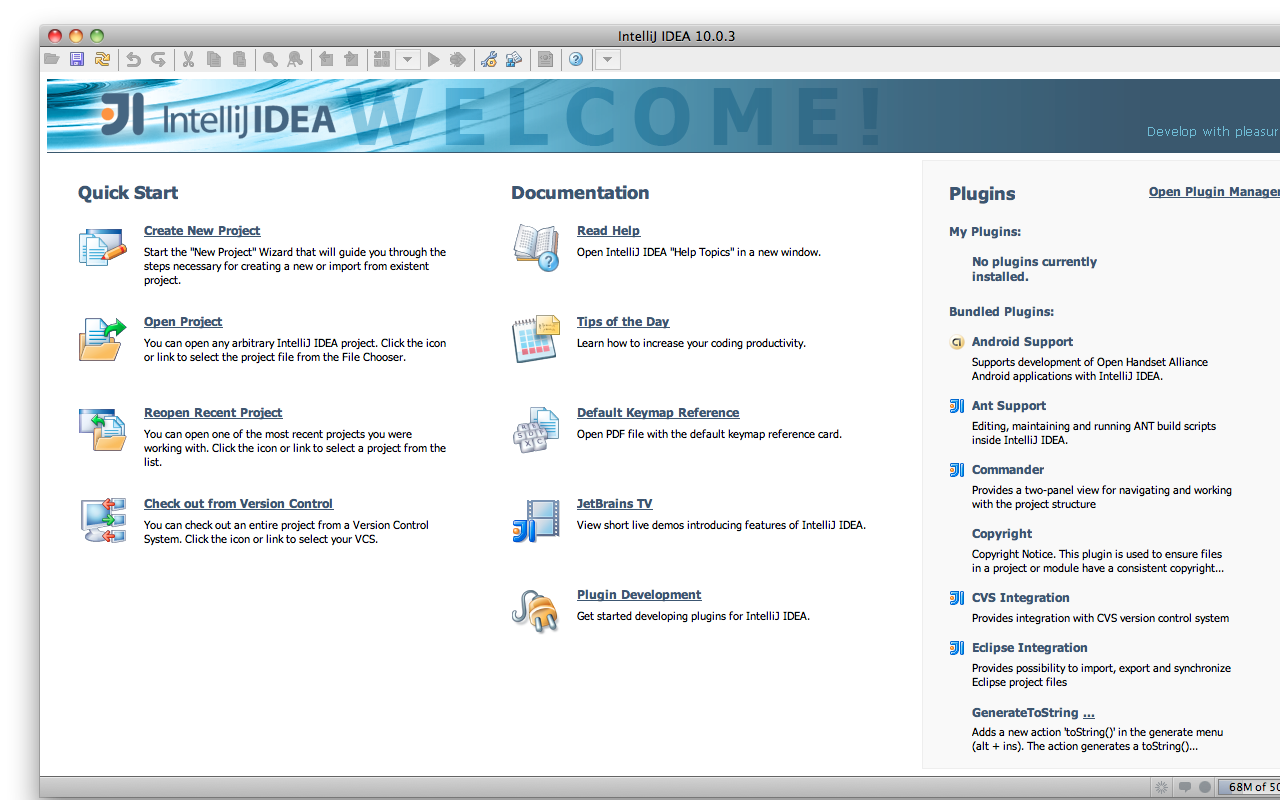Open the dropdown right of the Help icon
The image size is (1280, 800).
608,60
